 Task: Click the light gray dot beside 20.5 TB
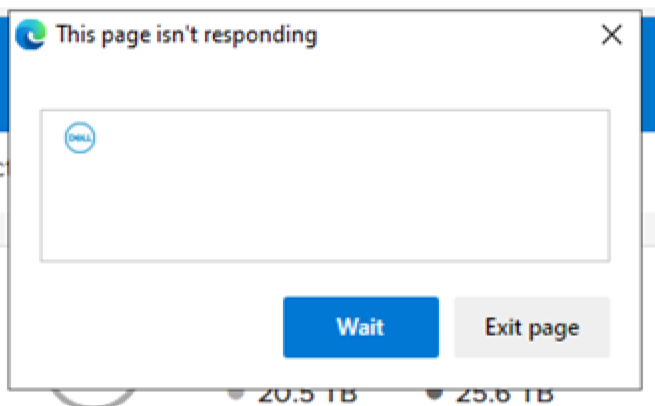pos(236,393)
